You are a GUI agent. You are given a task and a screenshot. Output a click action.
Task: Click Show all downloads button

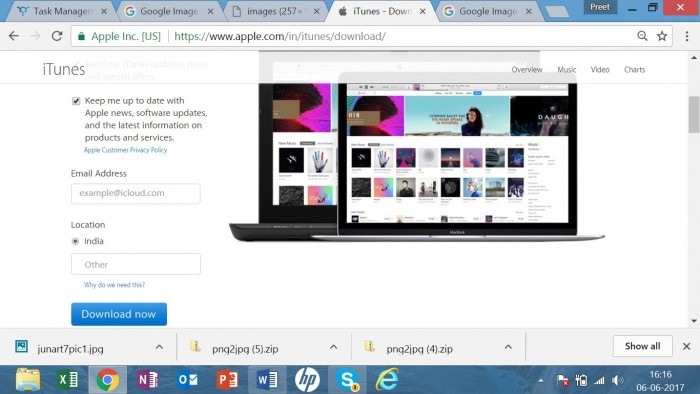tap(642, 346)
